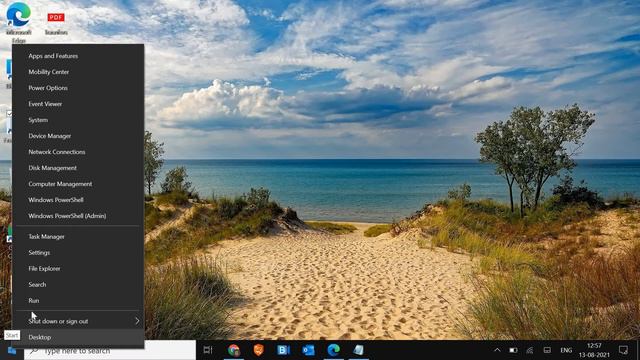Launch Disk Management
Screen dimensions: 640x360
(78, 168)
